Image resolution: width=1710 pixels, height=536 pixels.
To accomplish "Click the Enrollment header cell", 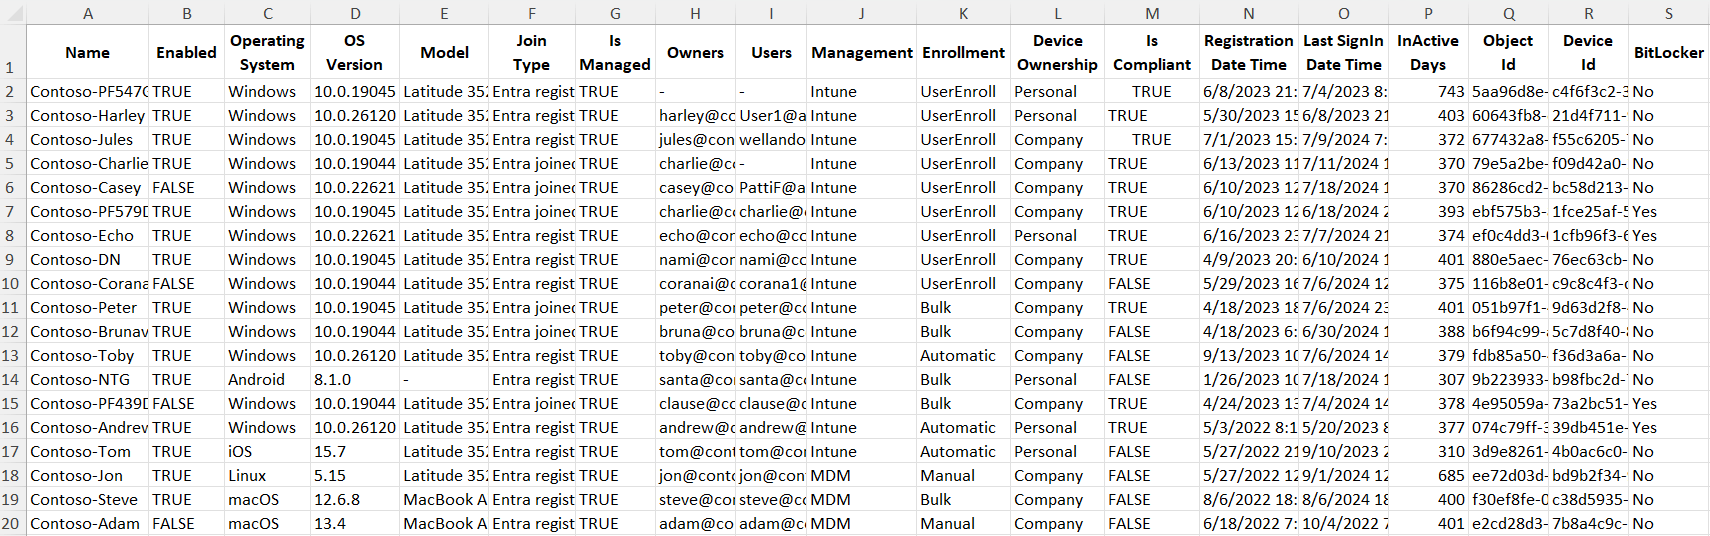I will 964,52.
